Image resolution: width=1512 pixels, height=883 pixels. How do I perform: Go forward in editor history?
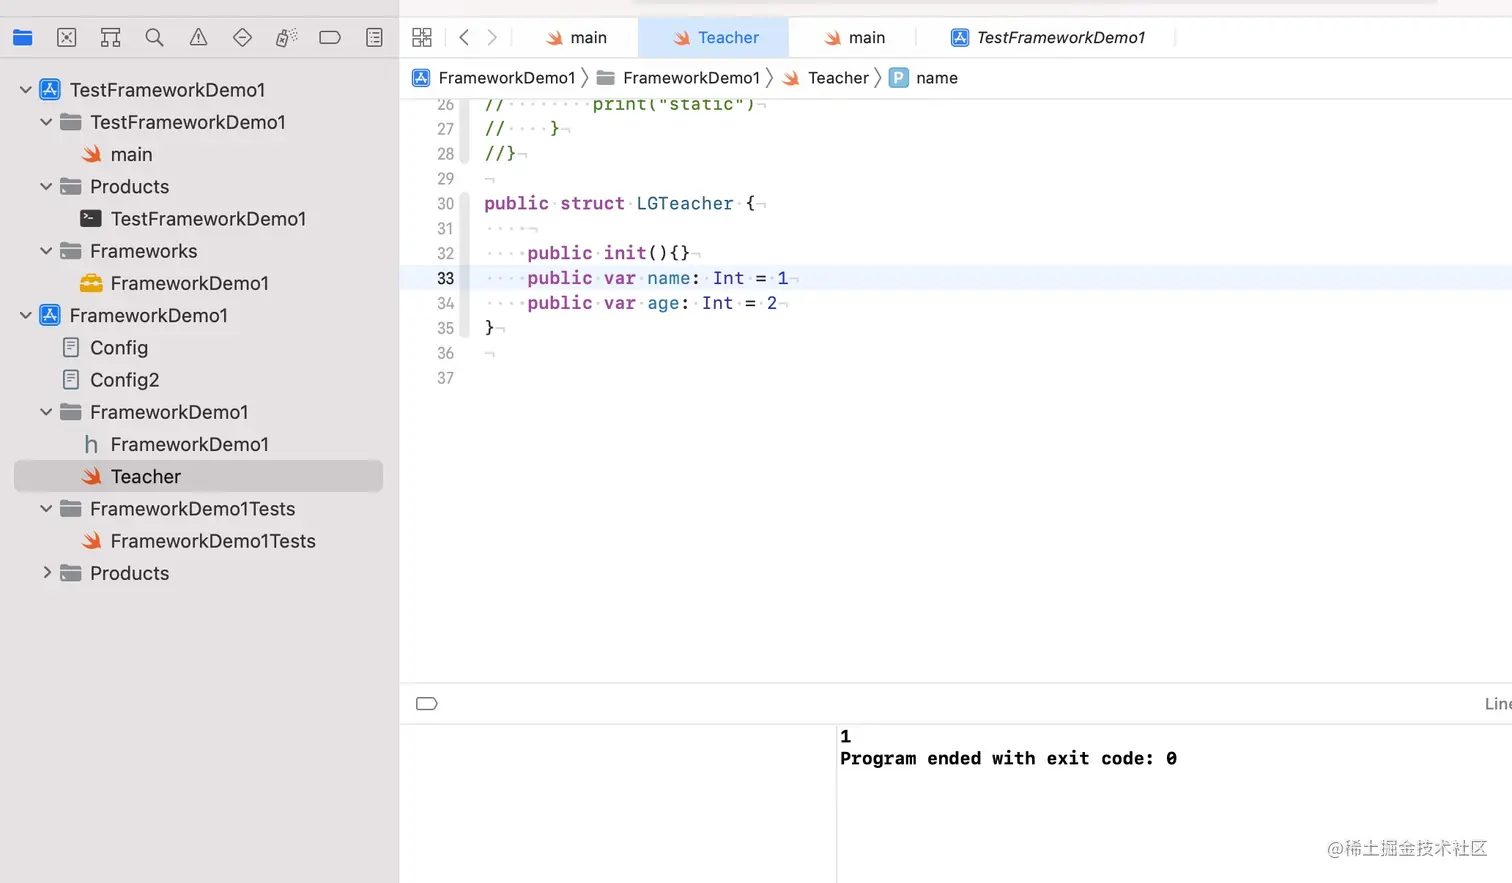[x=492, y=38]
